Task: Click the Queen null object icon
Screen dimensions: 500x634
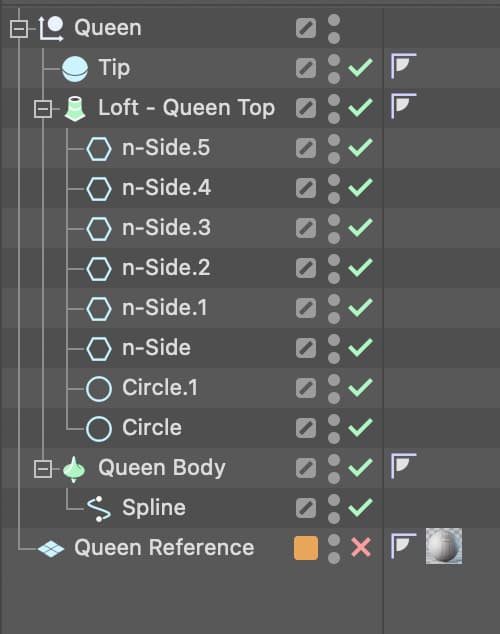Action: click(51, 28)
